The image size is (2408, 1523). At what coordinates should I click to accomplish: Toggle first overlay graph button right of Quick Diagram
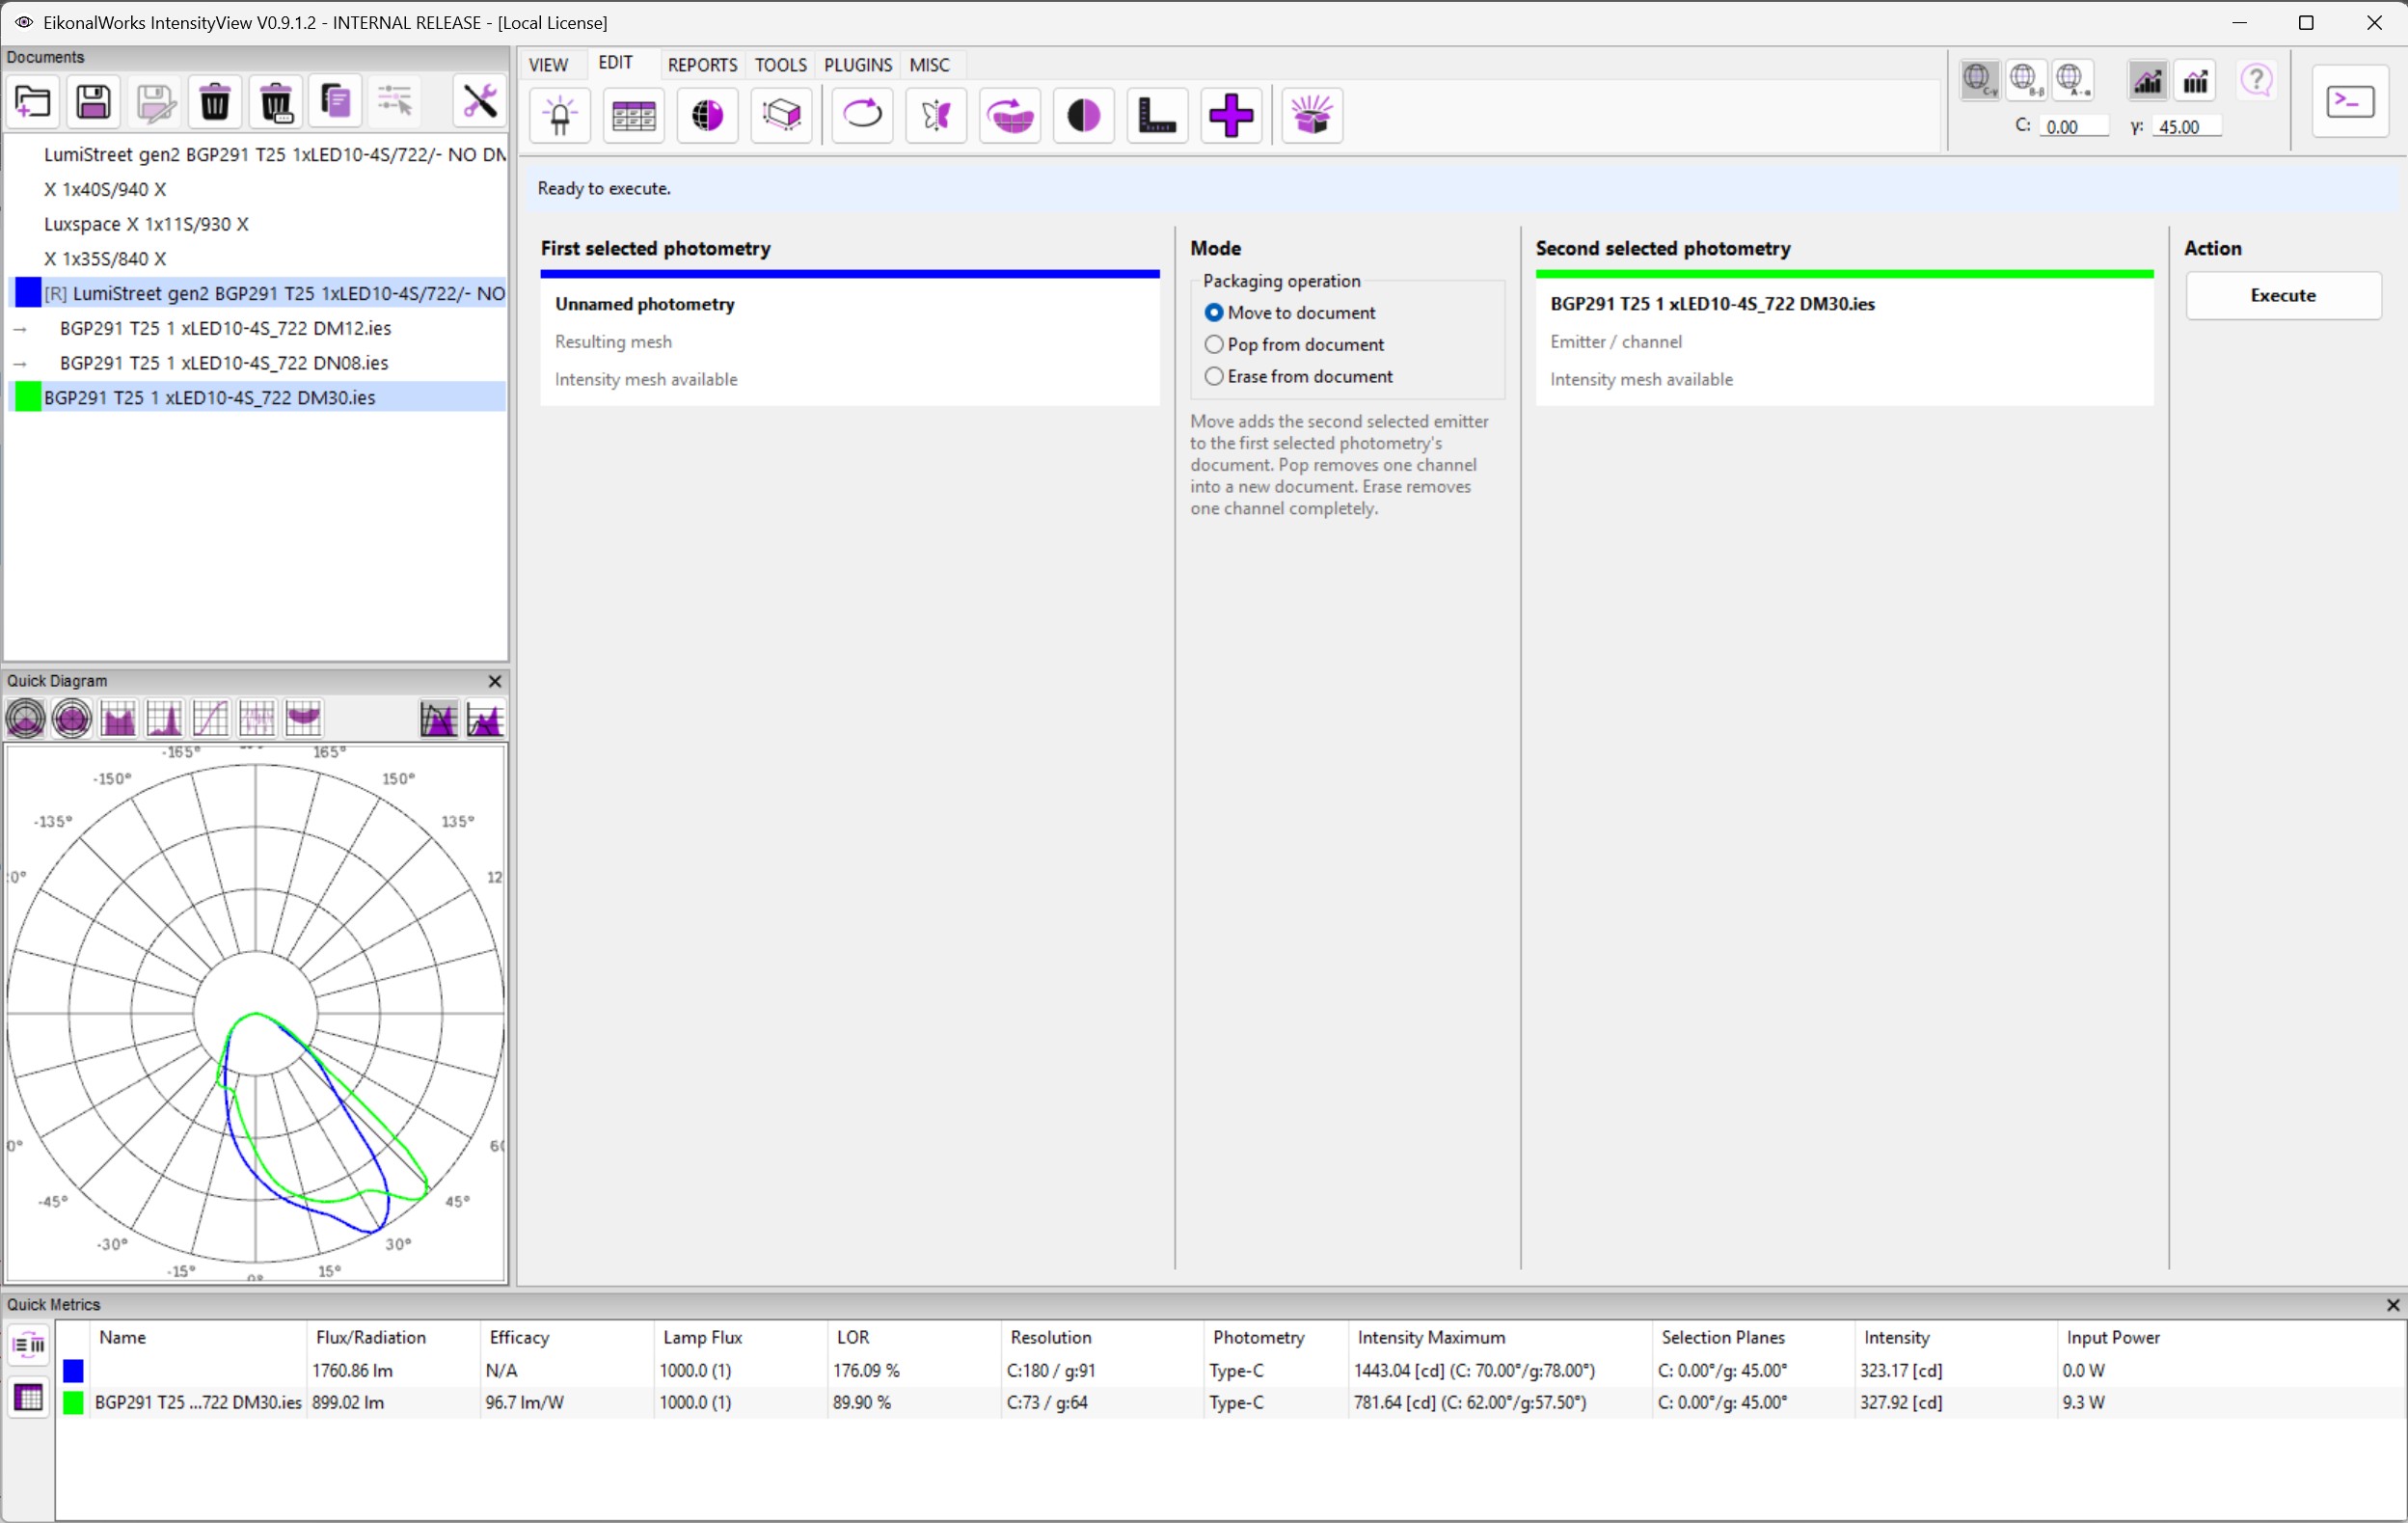pyautogui.click(x=439, y=719)
